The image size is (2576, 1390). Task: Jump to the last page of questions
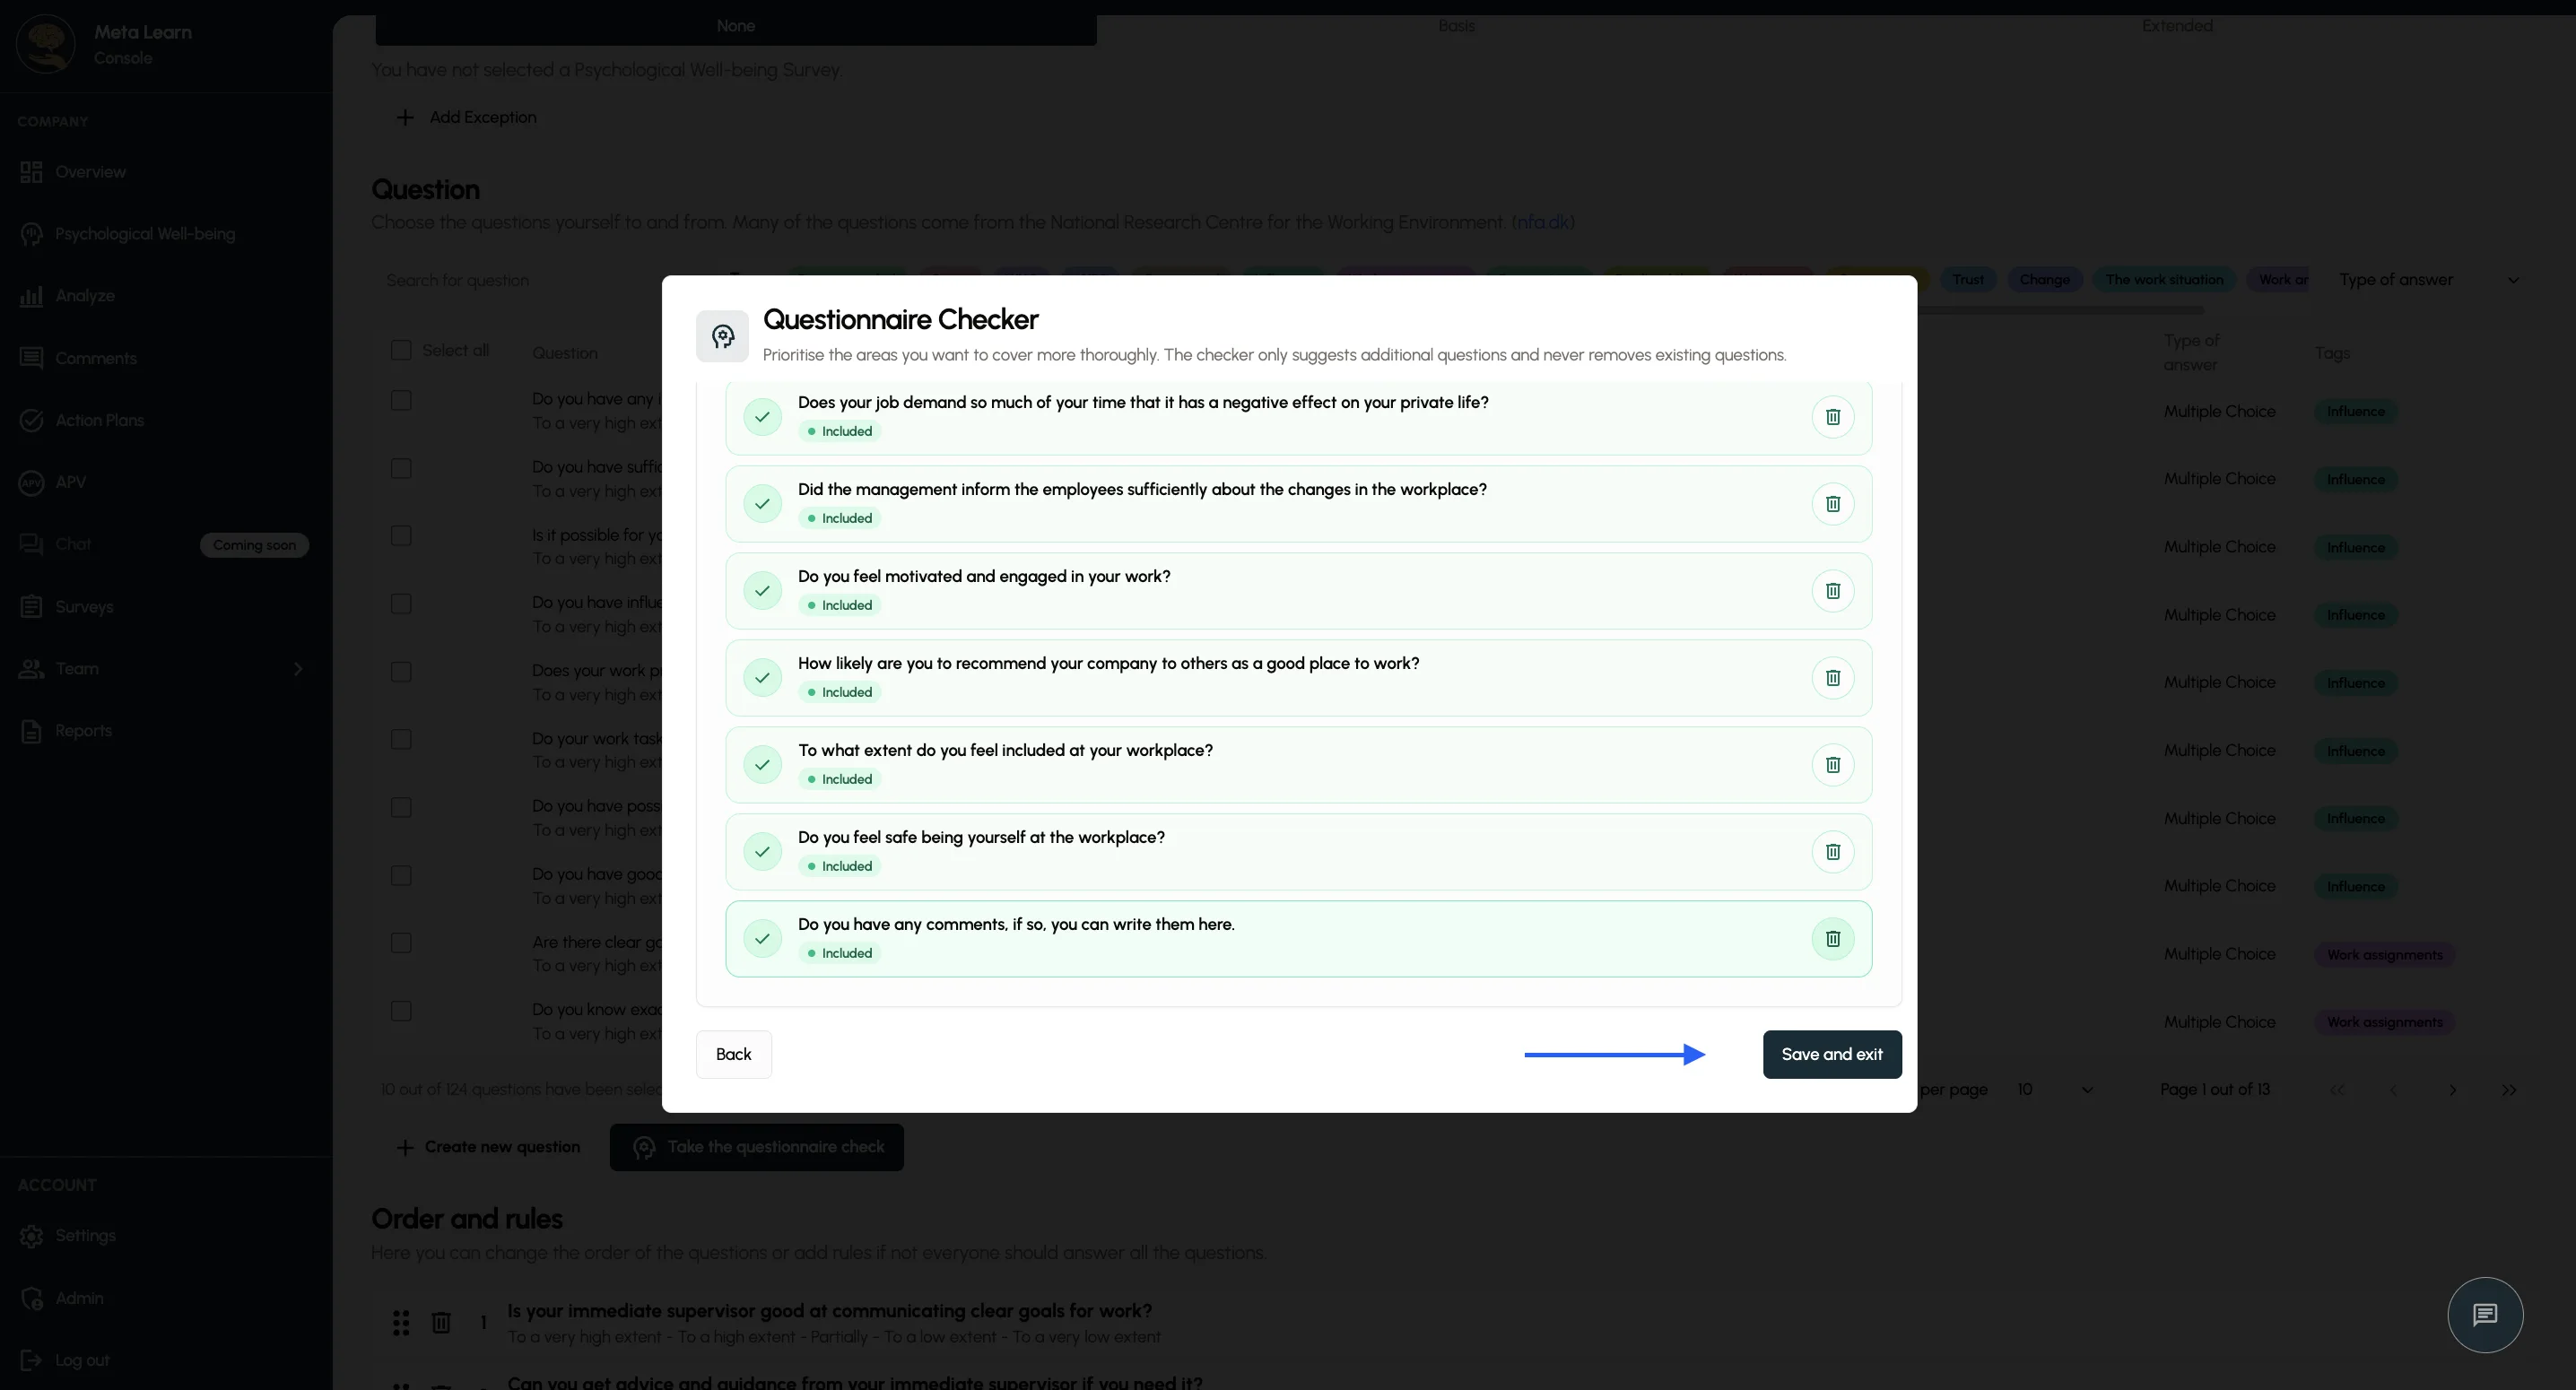click(x=2509, y=1090)
